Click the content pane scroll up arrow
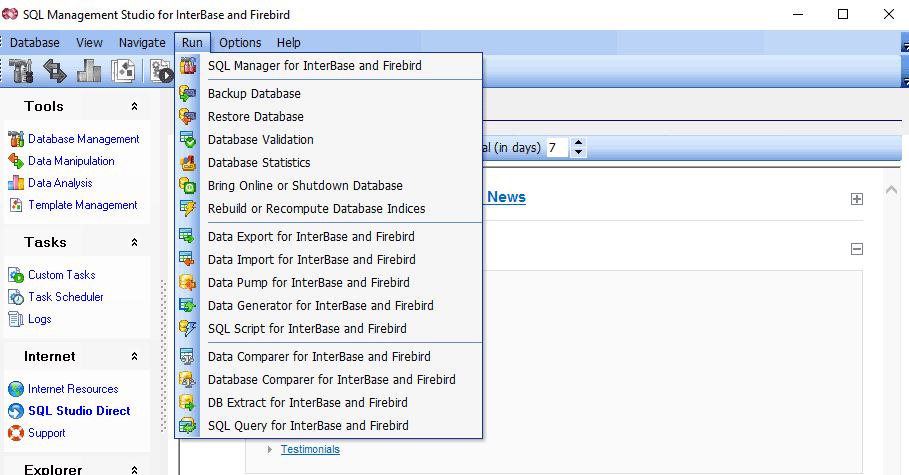Screen dimensions: 909x475 tap(892, 190)
